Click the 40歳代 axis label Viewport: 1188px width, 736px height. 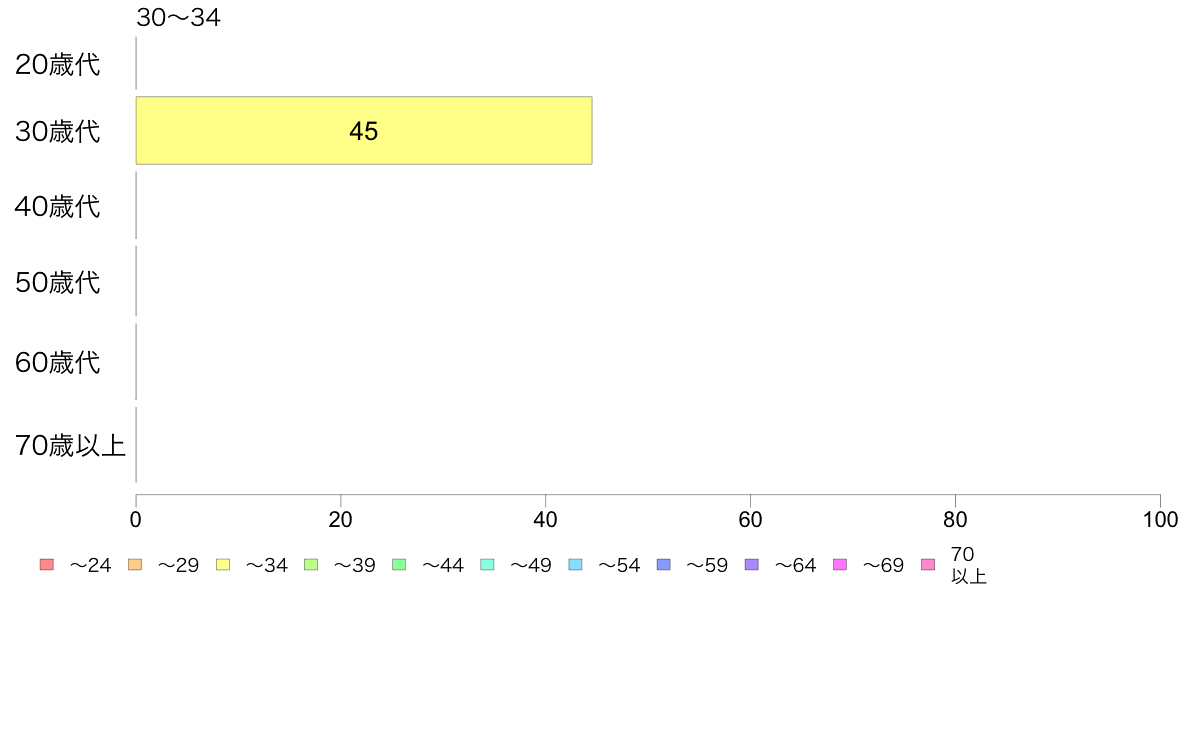point(58,206)
